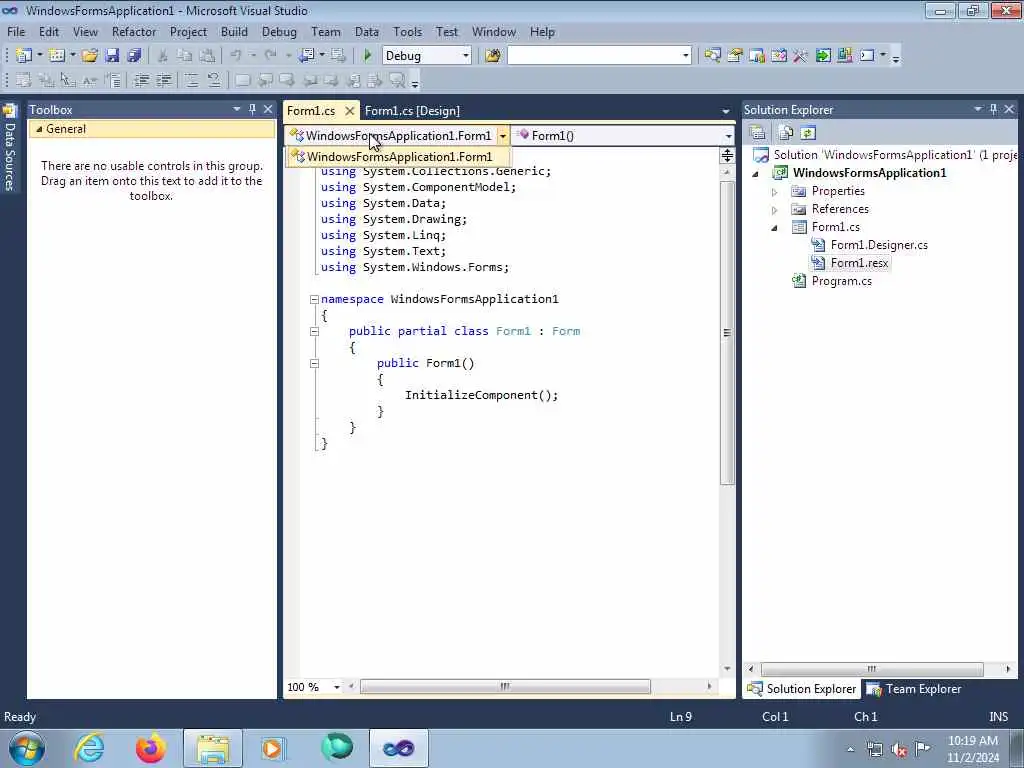Select Form1.resx in Solution Explorer

pos(859,263)
